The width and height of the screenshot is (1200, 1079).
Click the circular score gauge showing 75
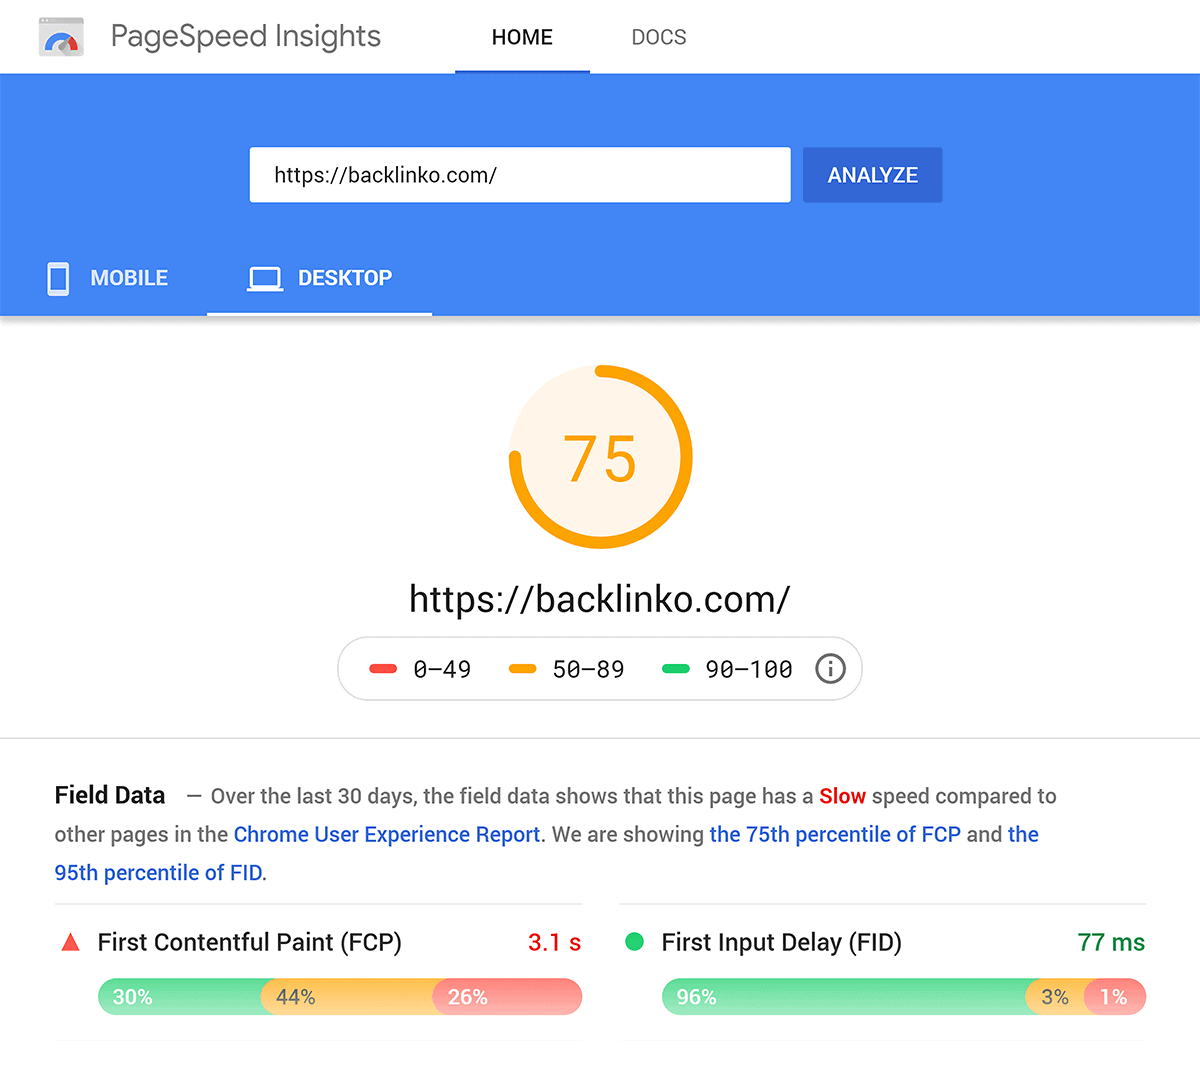pyautogui.click(x=600, y=457)
